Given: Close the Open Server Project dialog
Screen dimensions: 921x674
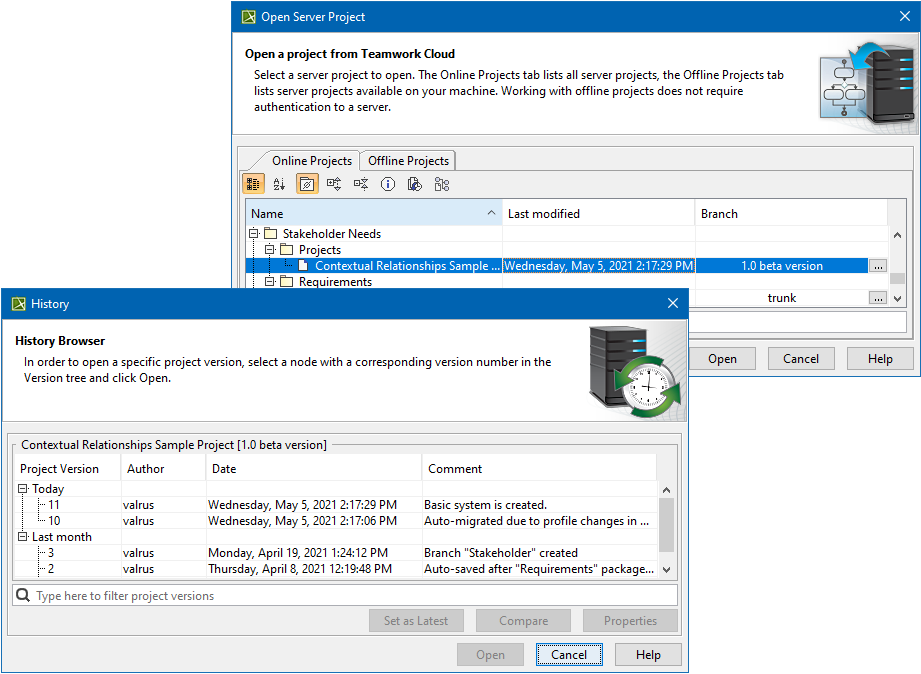Looking at the screenshot, I should (905, 16).
